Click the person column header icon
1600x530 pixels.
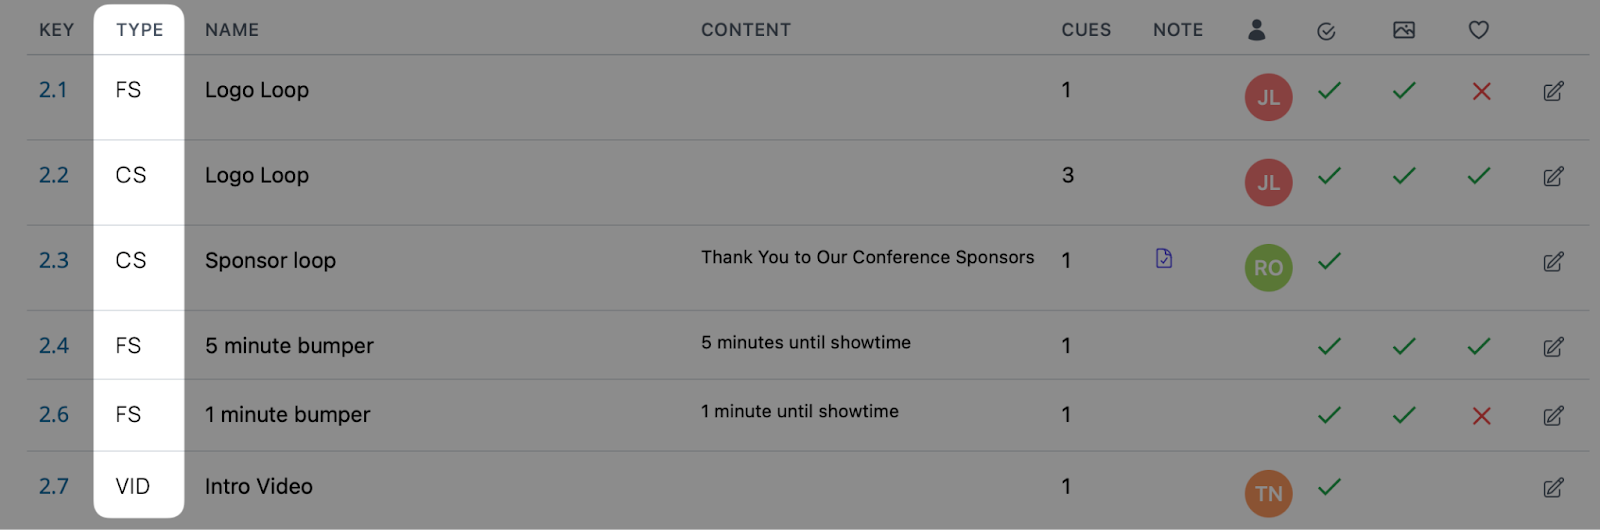tap(1257, 30)
